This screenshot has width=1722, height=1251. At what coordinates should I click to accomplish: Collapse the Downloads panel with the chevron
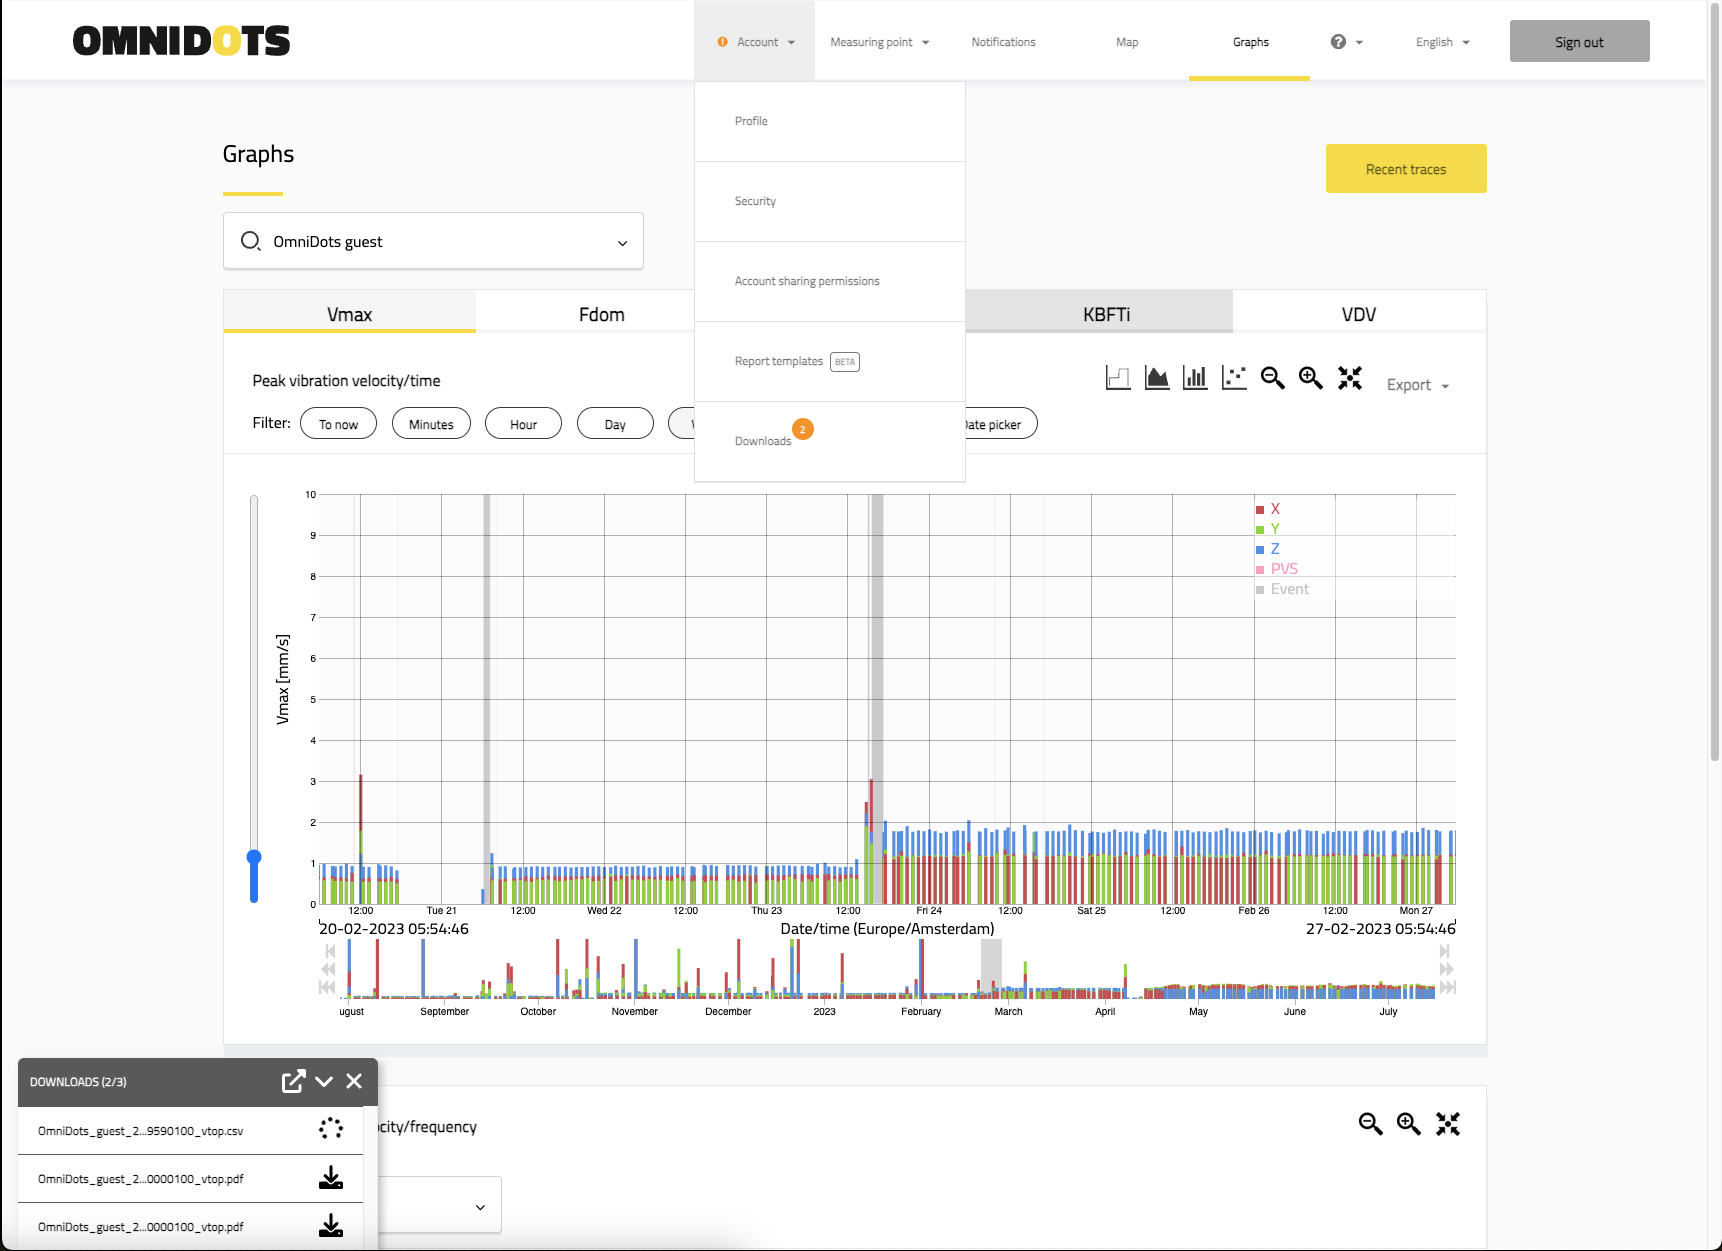[x=324, y=1081]
